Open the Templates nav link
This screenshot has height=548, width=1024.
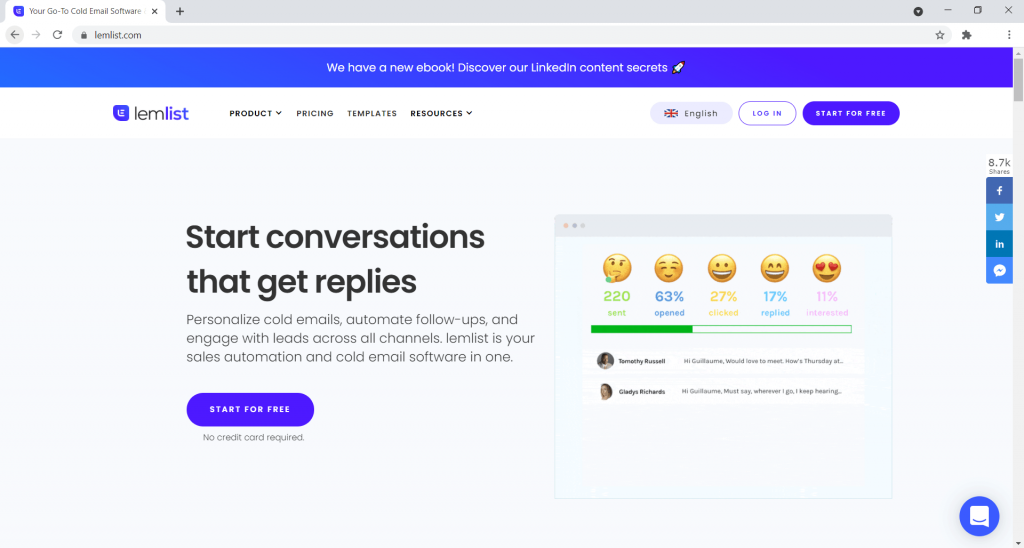click(x=372, y=114)
